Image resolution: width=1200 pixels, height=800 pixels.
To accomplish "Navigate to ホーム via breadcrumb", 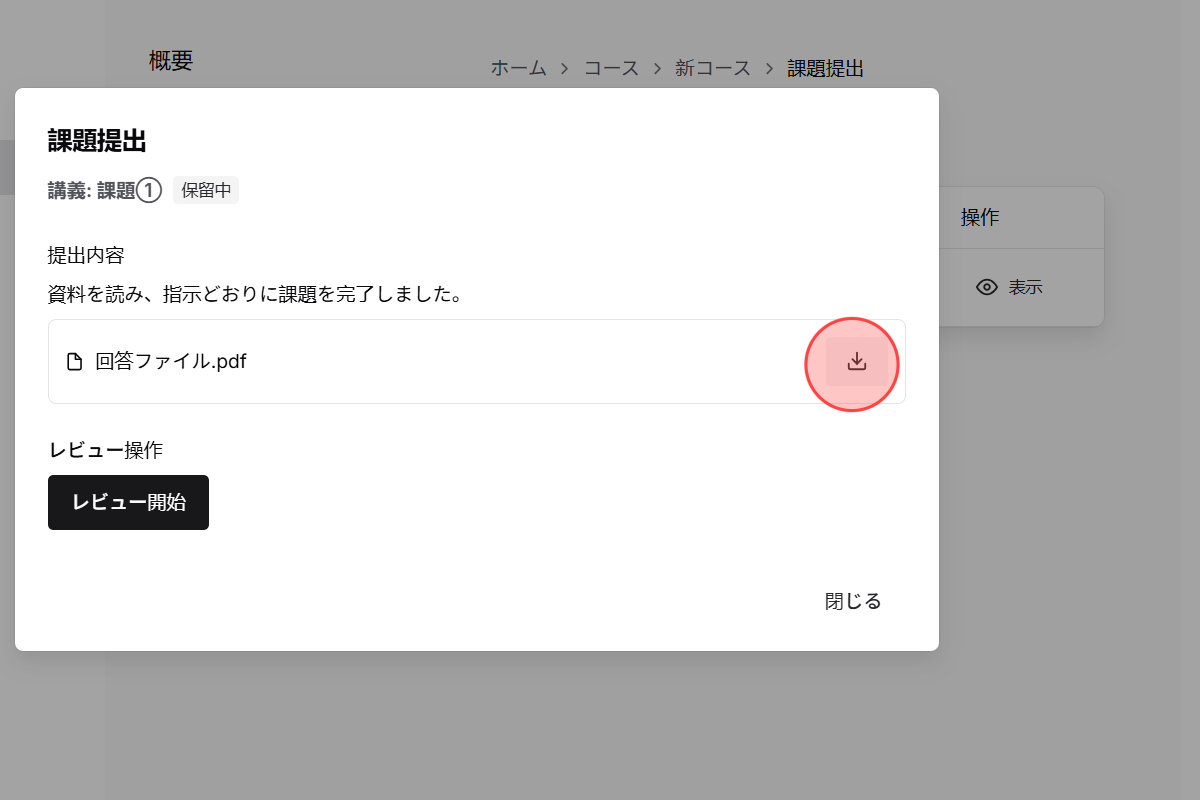I will click(517, 68).
